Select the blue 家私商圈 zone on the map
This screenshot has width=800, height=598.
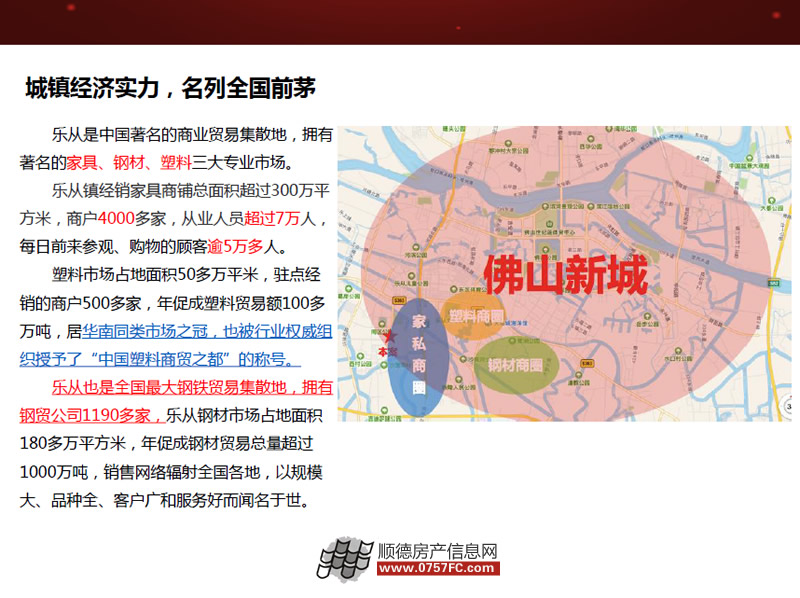tap(418, 358)
